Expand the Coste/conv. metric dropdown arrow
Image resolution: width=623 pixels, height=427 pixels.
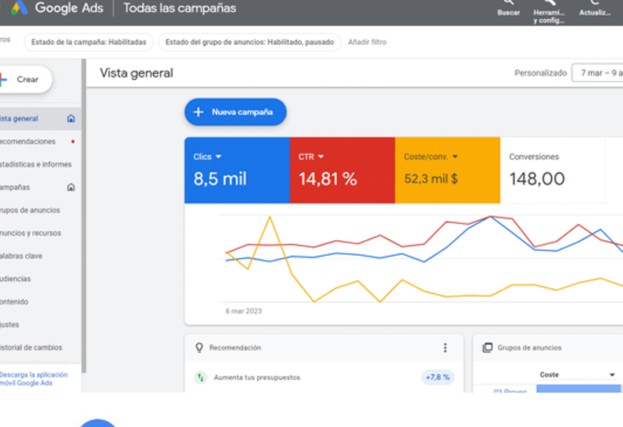tap(455, 157)
